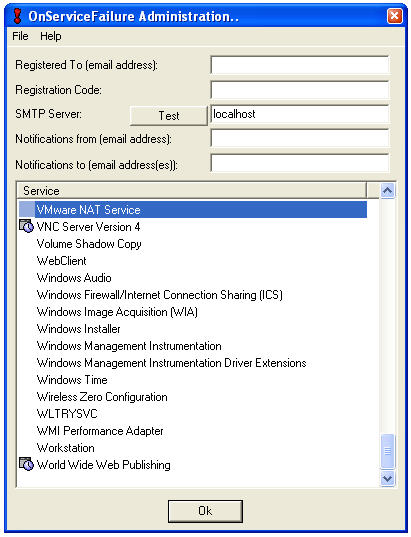Click the scroll up arrow of service list

[387, 190]
